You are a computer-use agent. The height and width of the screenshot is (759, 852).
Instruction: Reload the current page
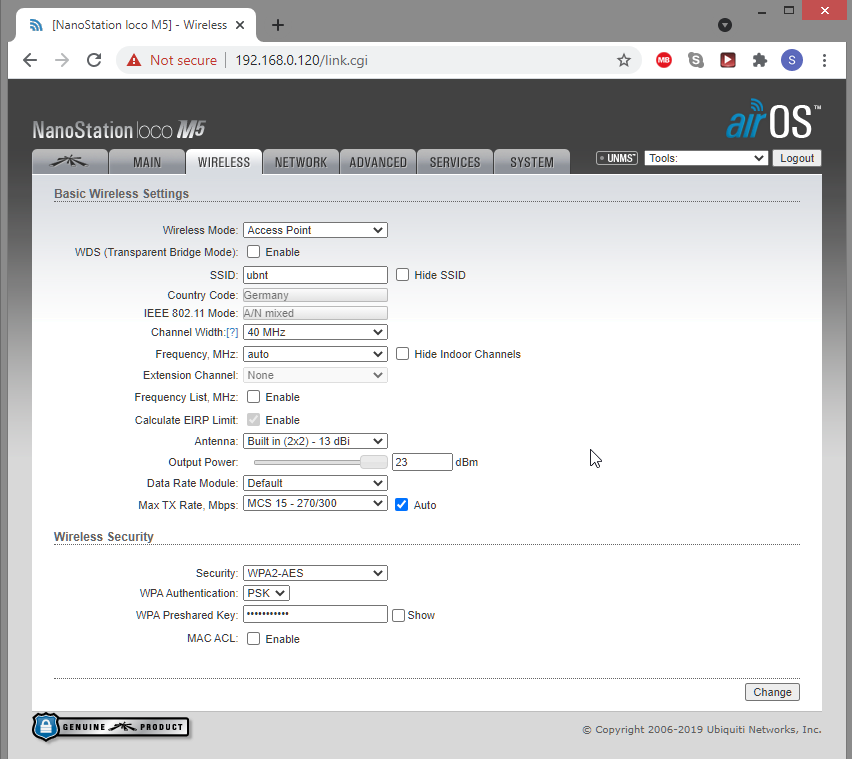click(94, 60)
